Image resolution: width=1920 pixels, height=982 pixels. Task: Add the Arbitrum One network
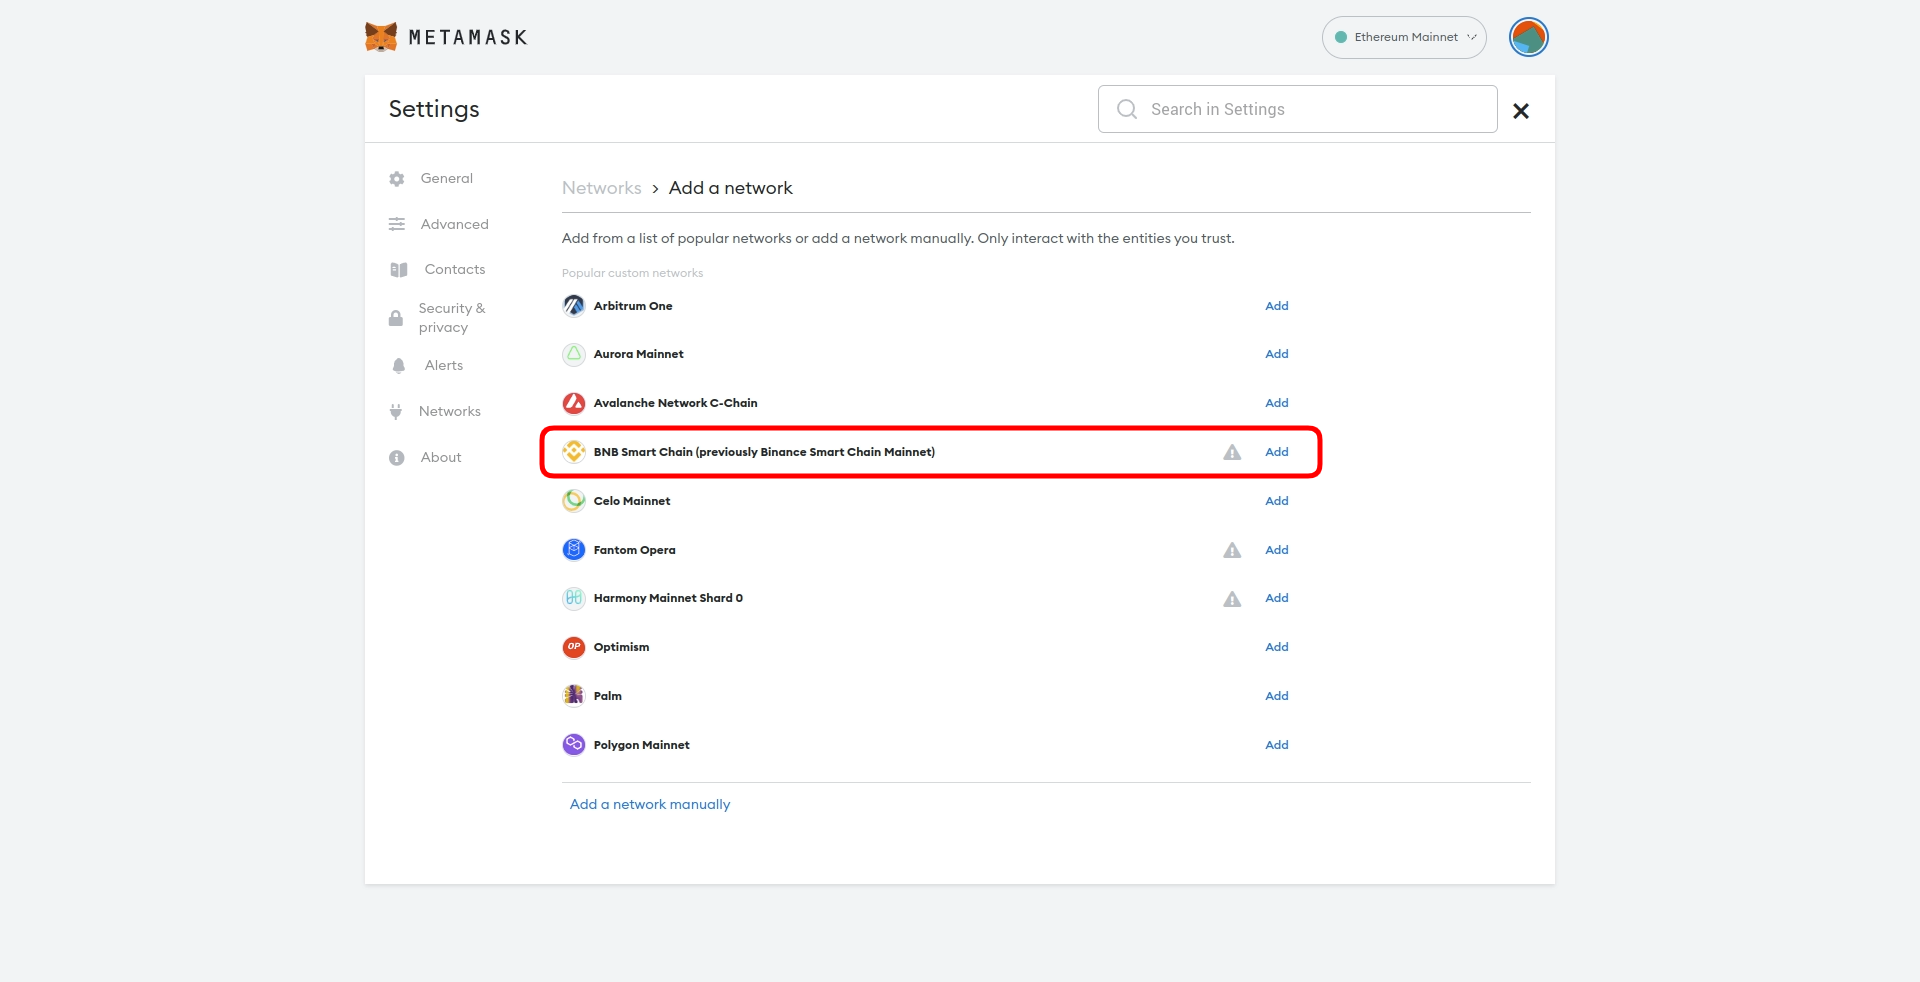click(1276, 306)
